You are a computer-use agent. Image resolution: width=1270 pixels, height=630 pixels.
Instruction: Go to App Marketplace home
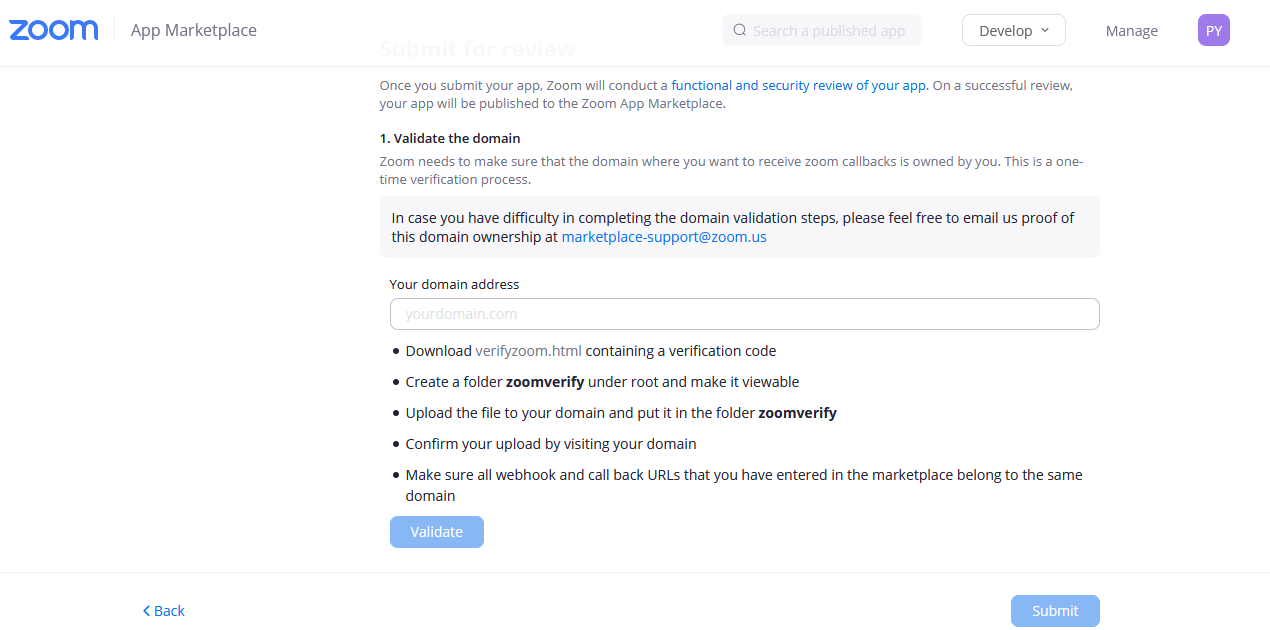point(194,30)
